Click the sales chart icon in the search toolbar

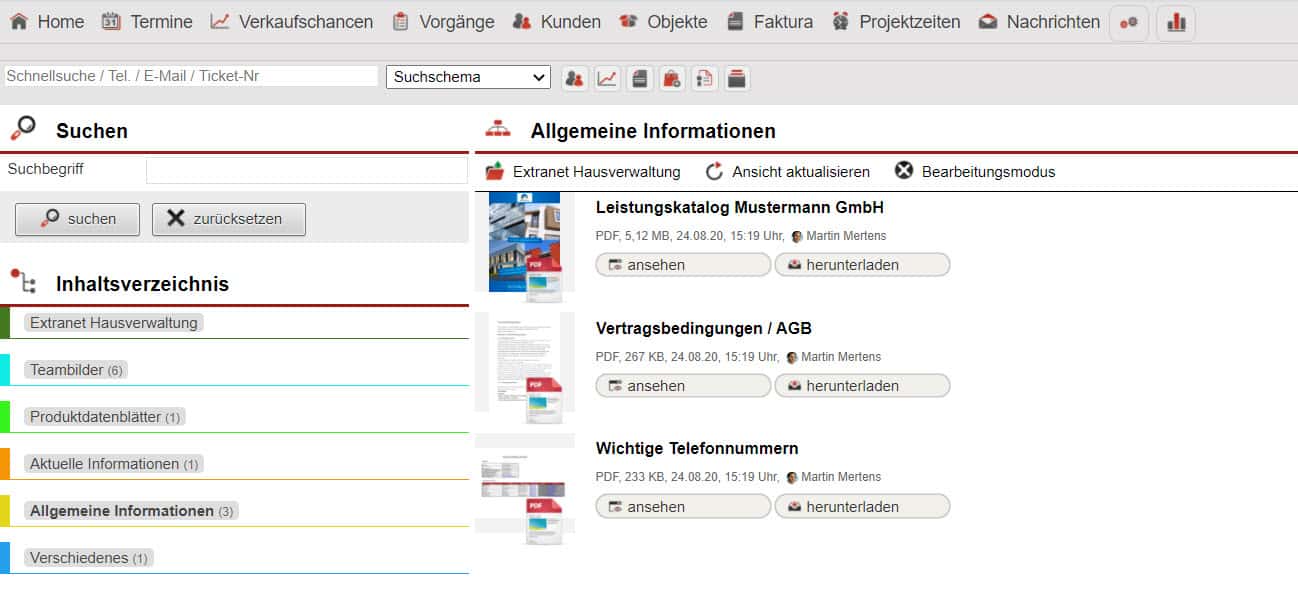coord(607,78)
